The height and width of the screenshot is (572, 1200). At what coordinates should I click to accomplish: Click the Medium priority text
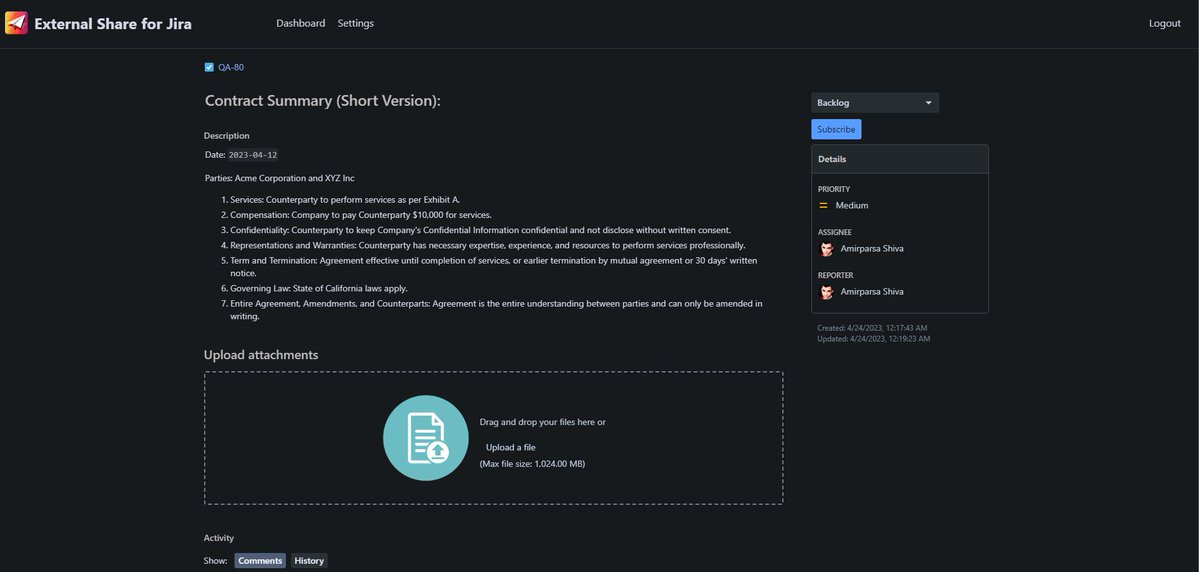point(852,205)
